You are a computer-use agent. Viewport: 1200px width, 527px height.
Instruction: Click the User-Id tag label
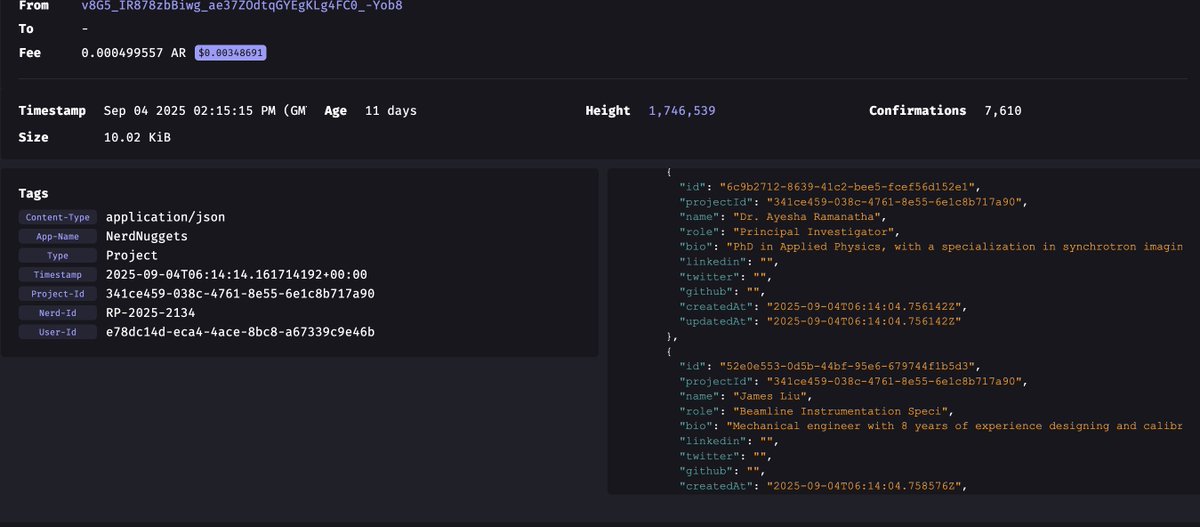coord(58,332)
